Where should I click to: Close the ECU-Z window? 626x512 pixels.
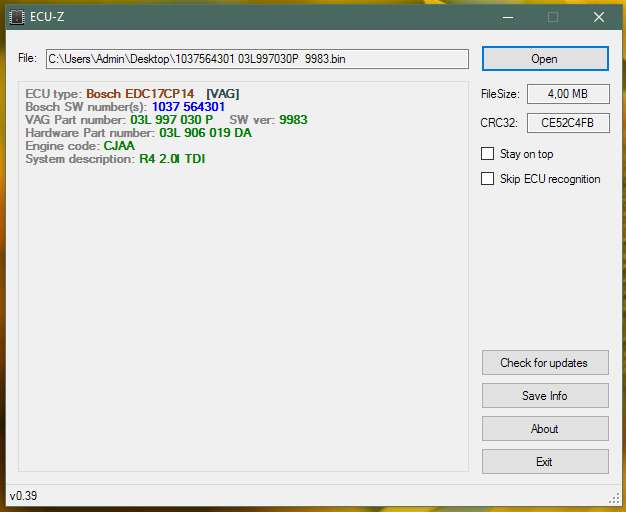tap(598, 17)
